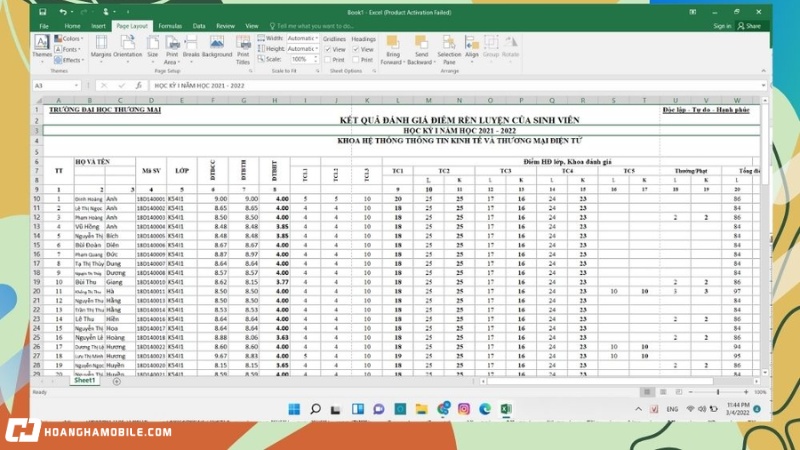Open the Page Setup dialog launcher
The height and width of the screenshot is (450, 800).
(251, 71)
